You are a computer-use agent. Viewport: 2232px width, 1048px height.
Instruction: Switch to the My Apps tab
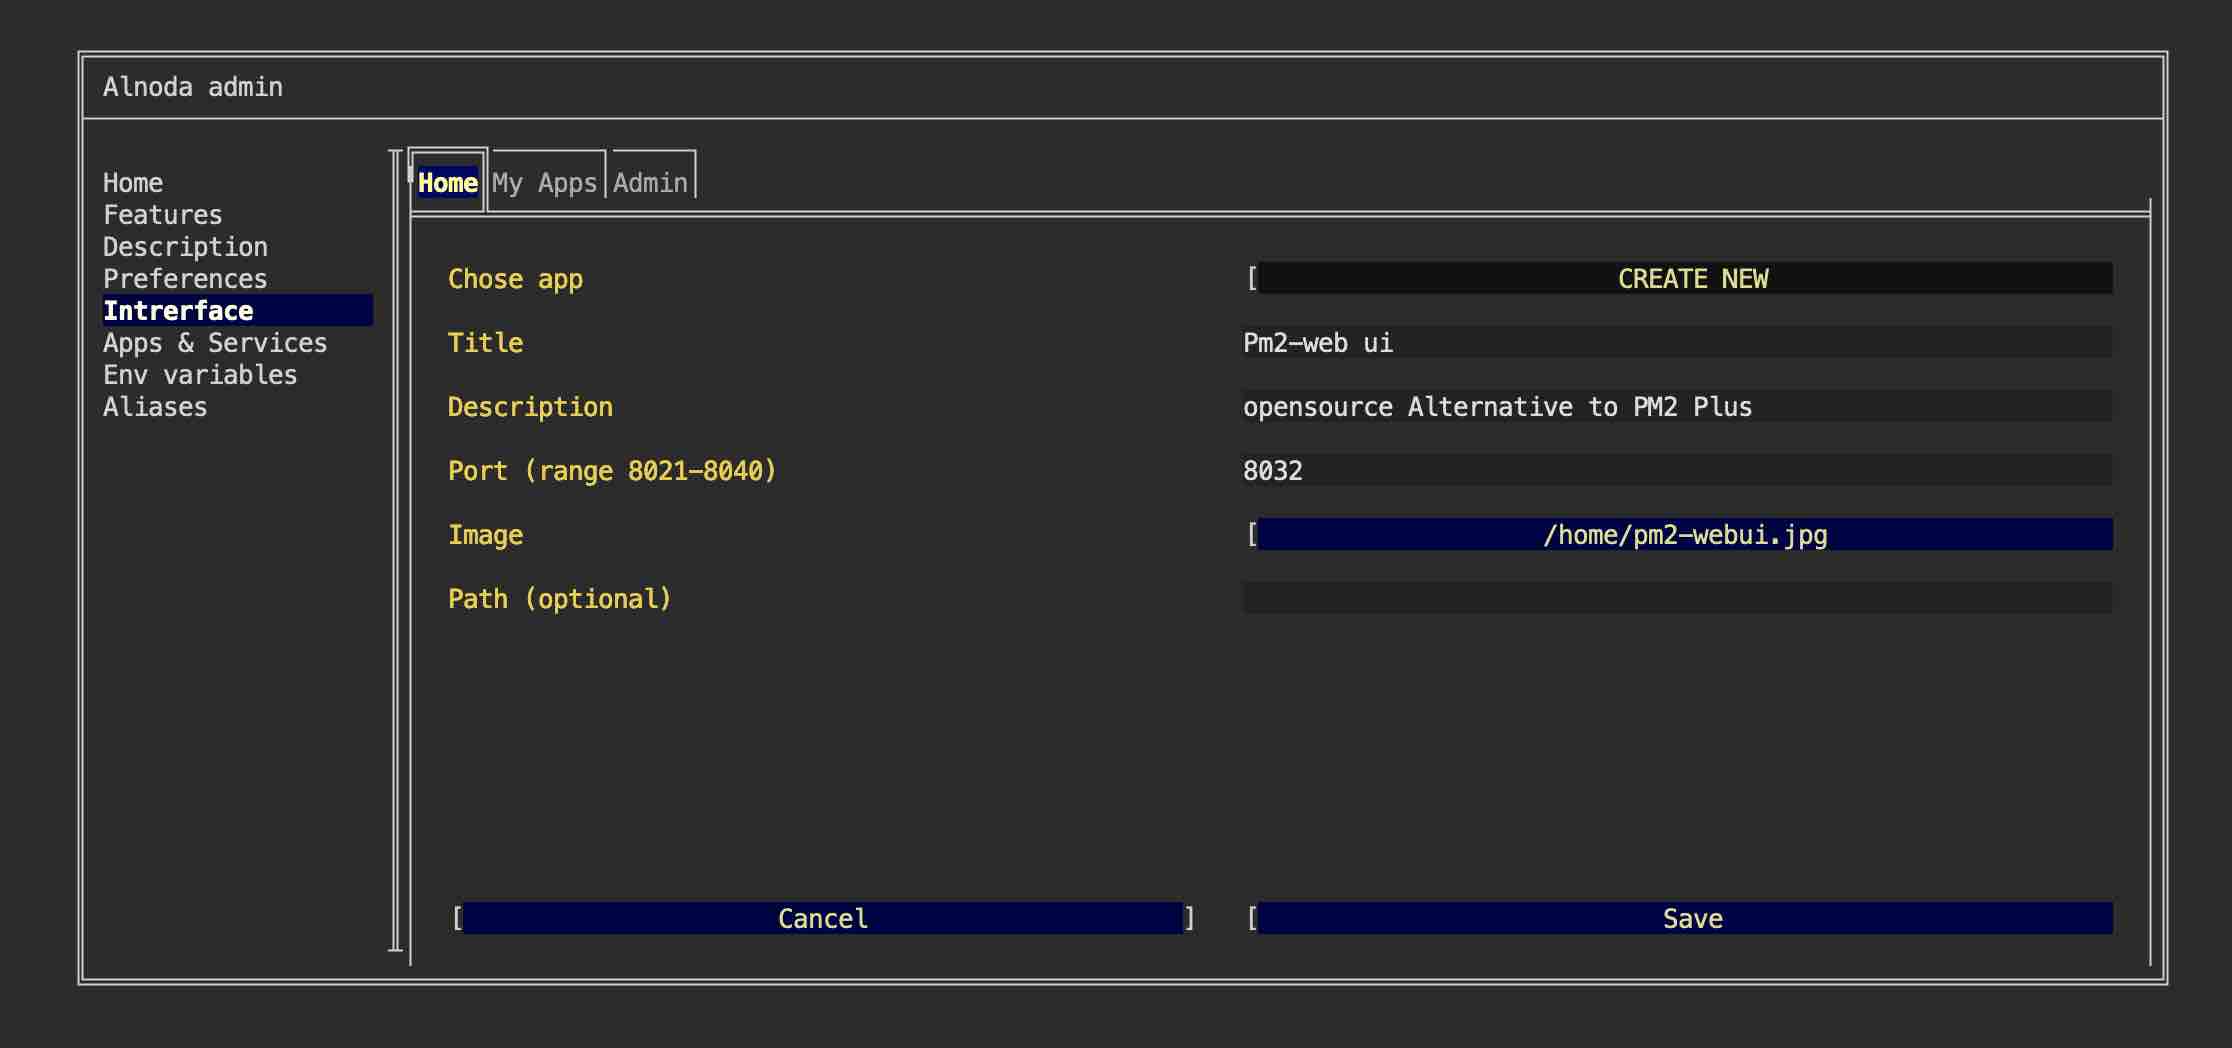545,183
